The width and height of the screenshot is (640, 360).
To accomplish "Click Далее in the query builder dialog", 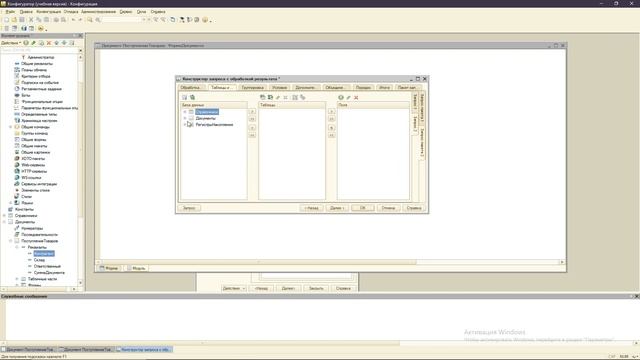I will tap(337, 208).
